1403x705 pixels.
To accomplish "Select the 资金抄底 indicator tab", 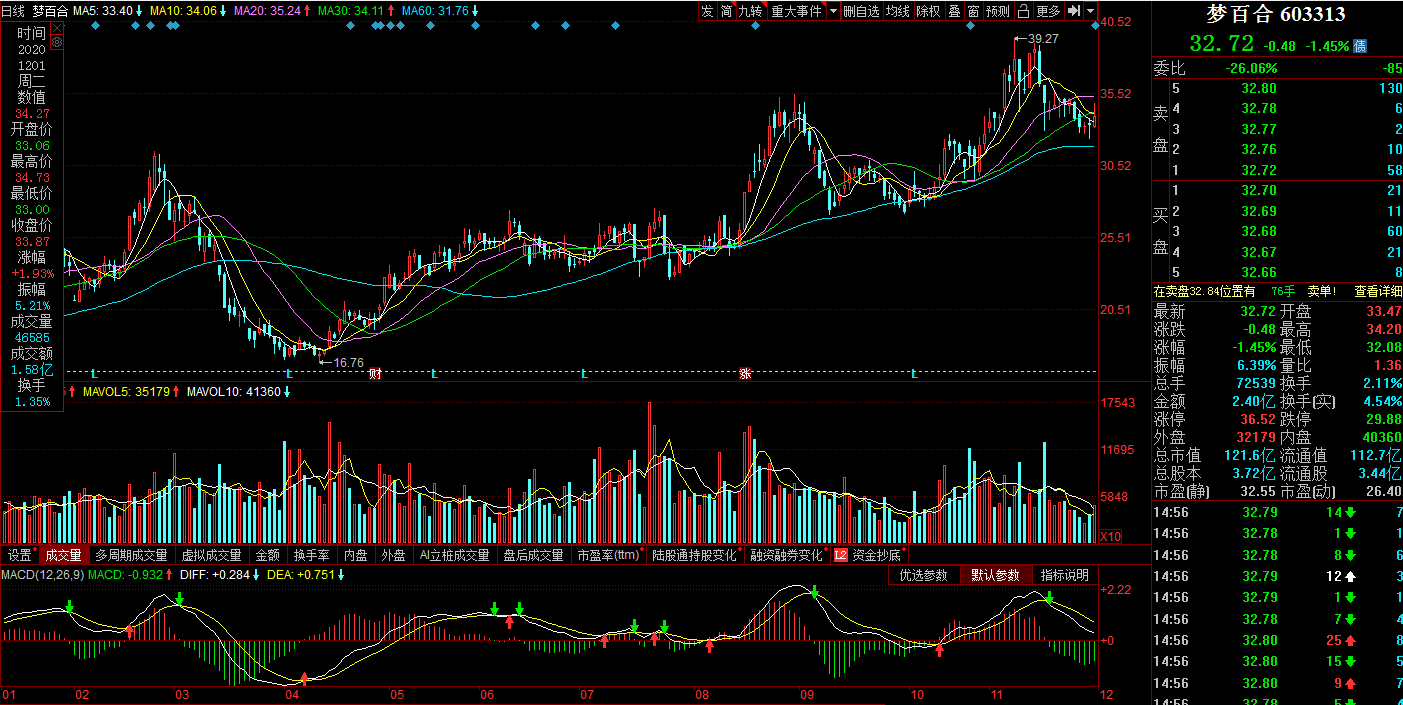I will (876, 555).
